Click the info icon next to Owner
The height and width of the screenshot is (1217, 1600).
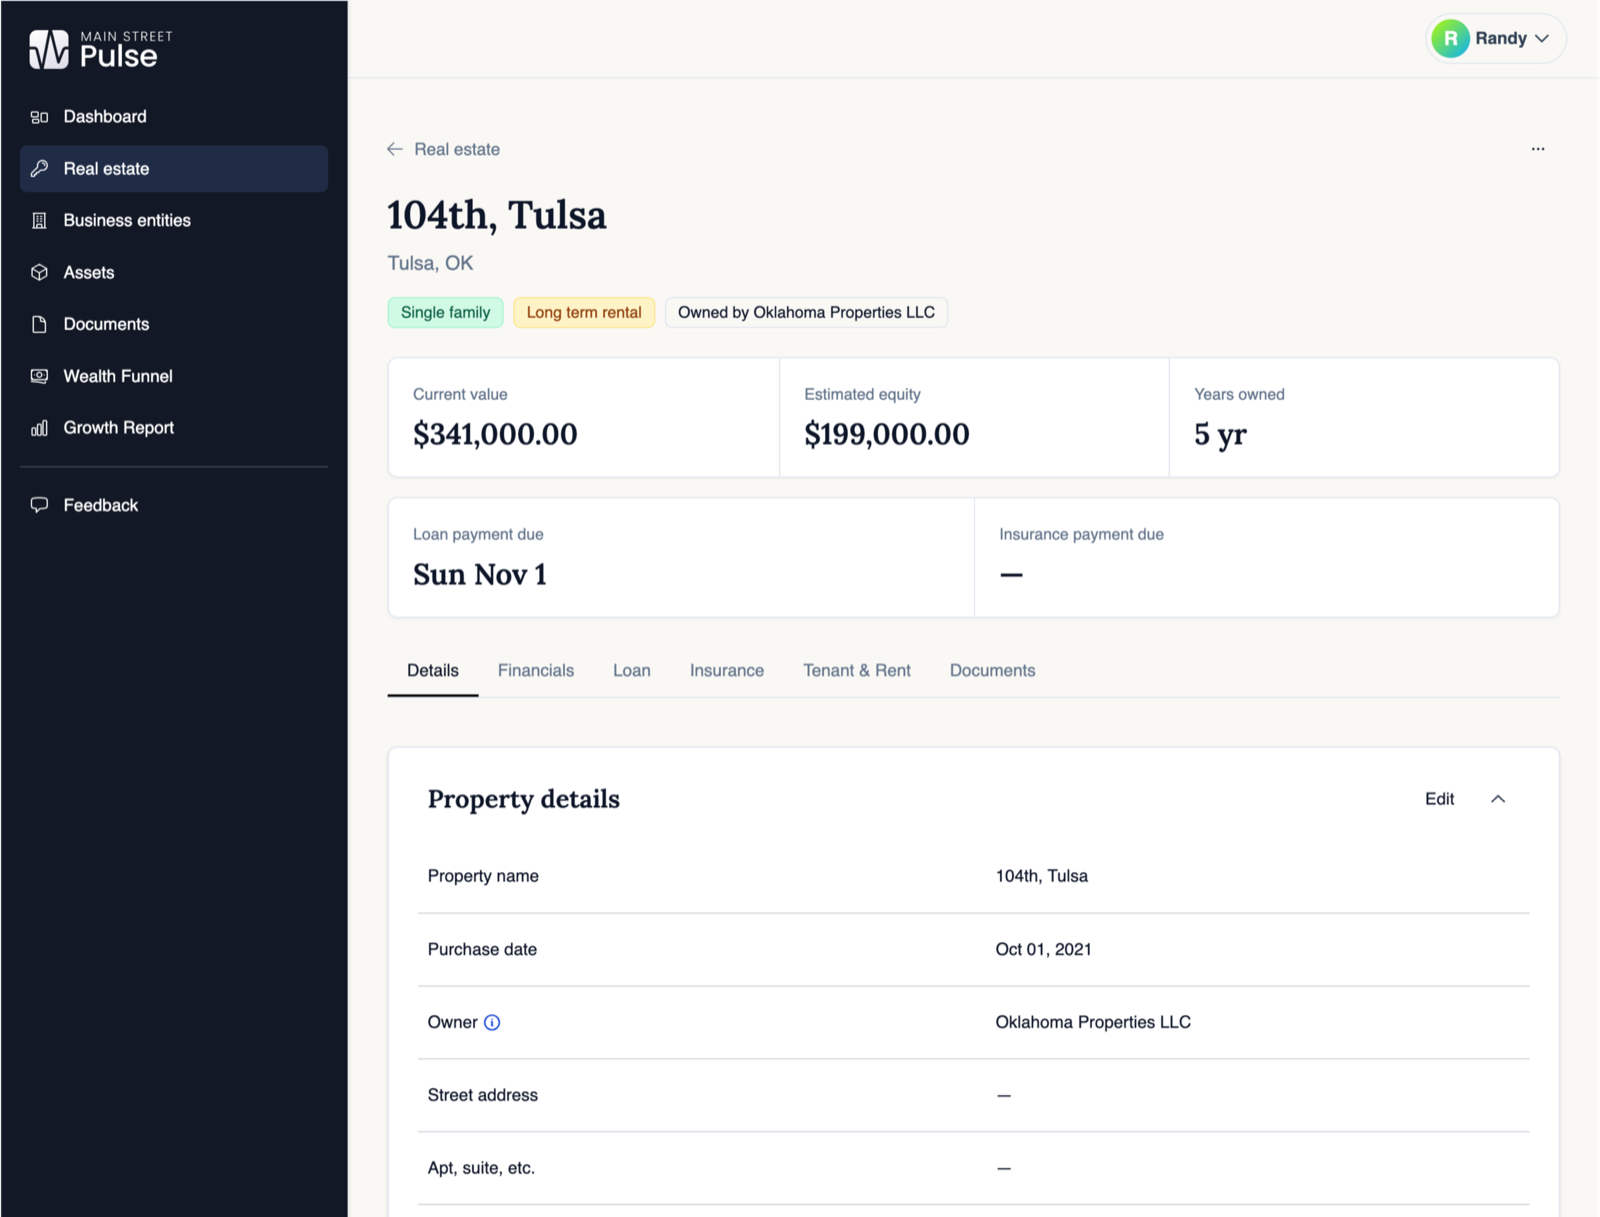point(492,1023)
